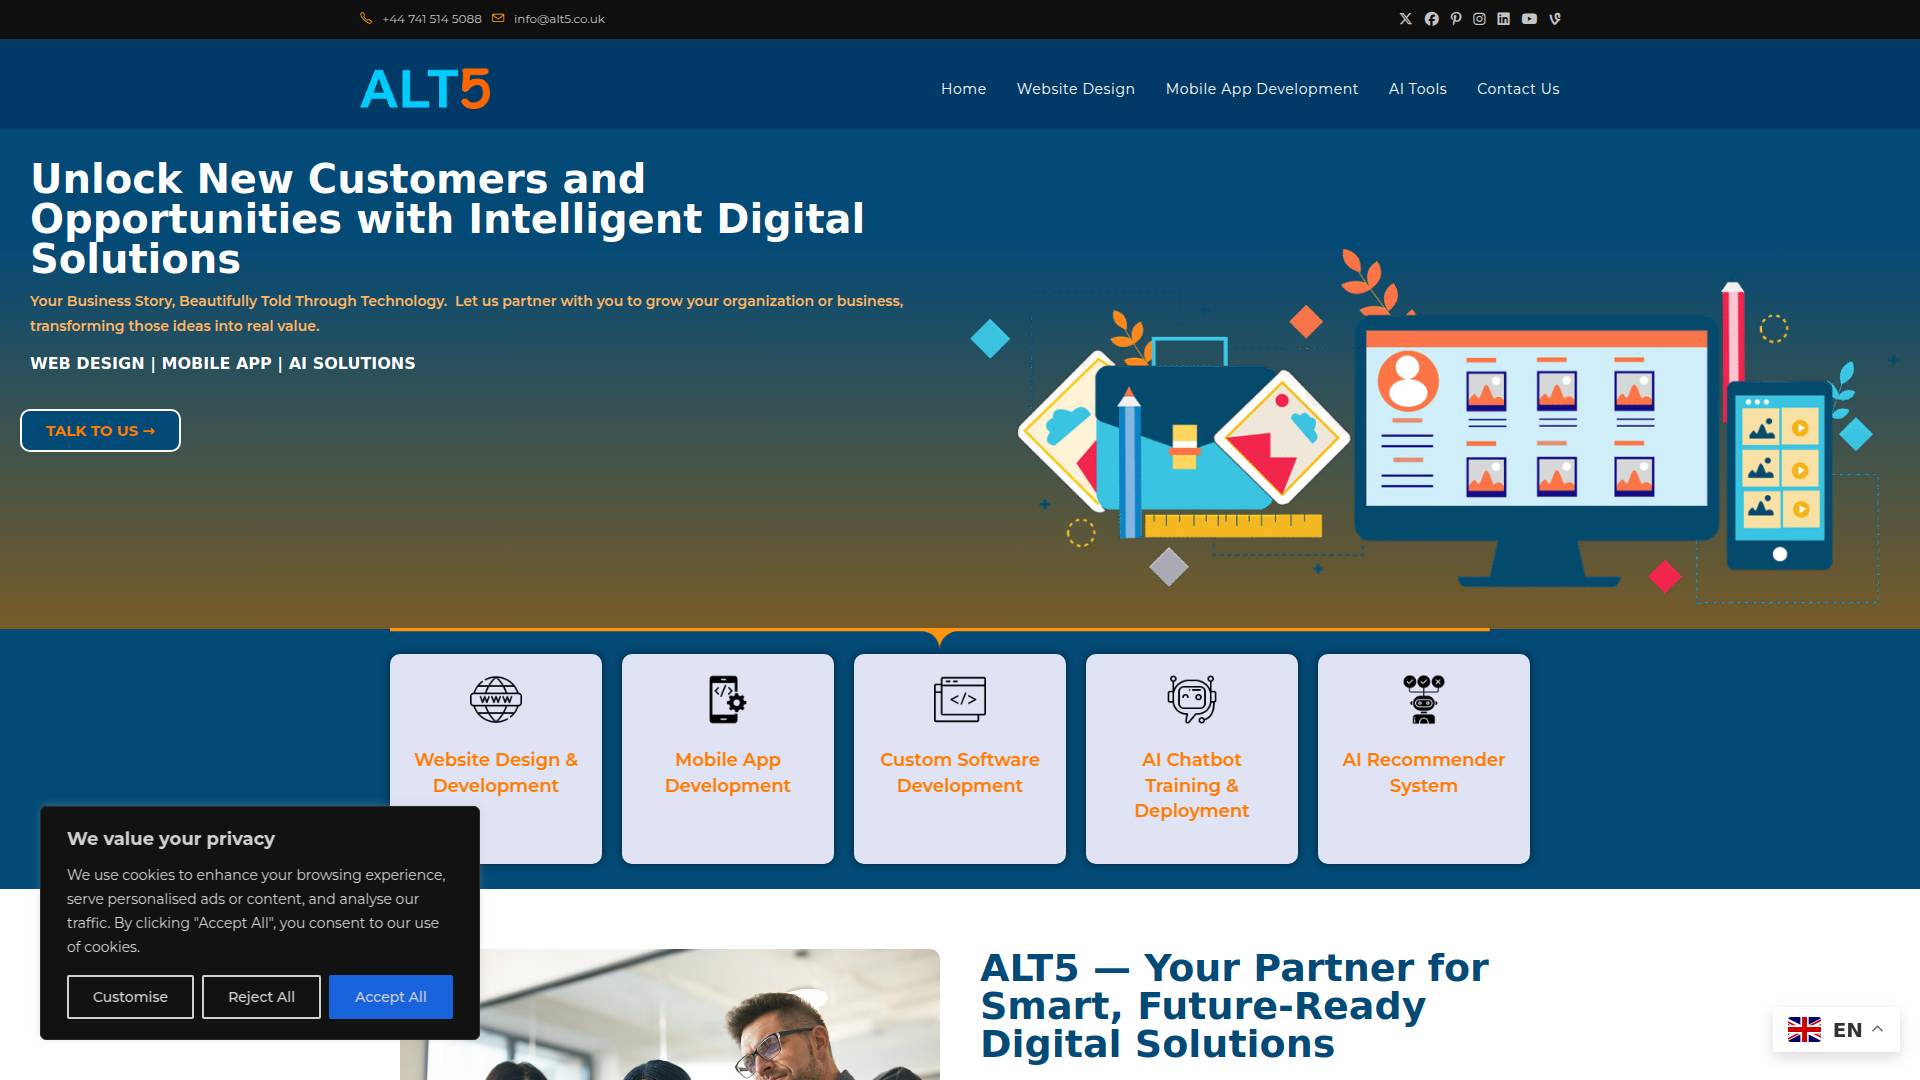Click the TALK TO US button
Image resolution: width=1920 pixels, height=1080 pixels.
tap(100, 431)
